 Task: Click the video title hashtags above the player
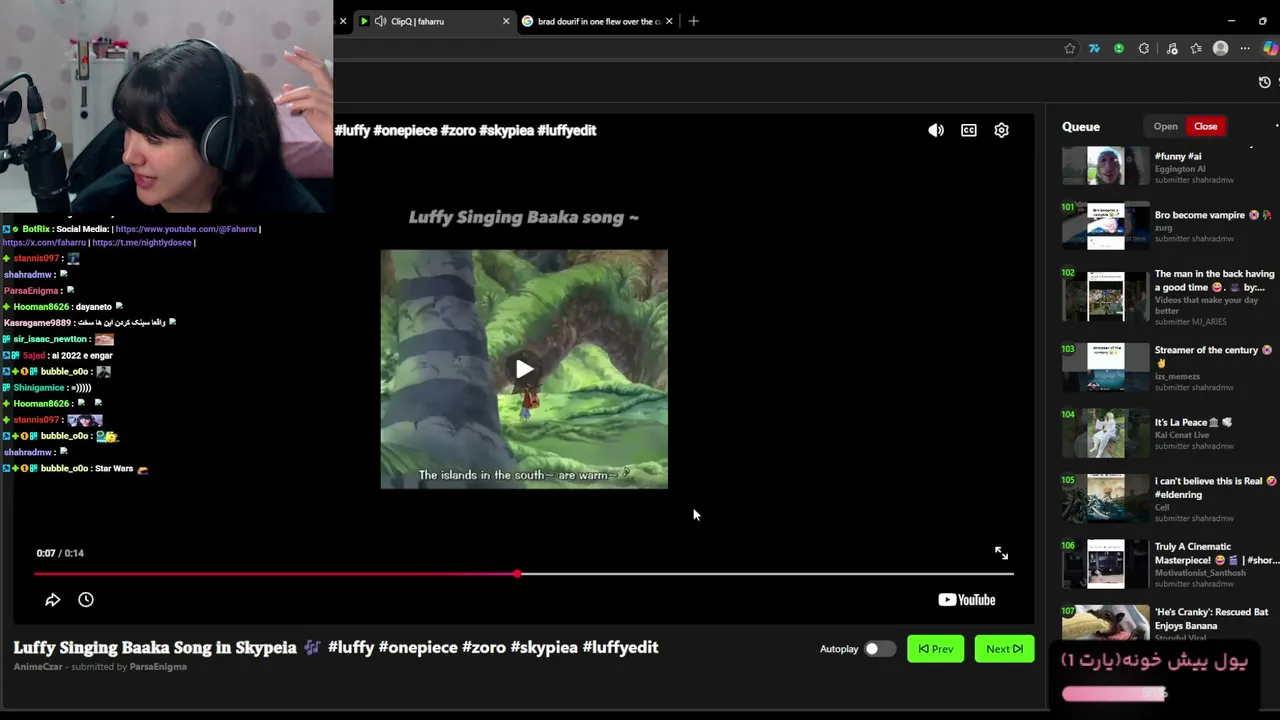pos(466,130)
